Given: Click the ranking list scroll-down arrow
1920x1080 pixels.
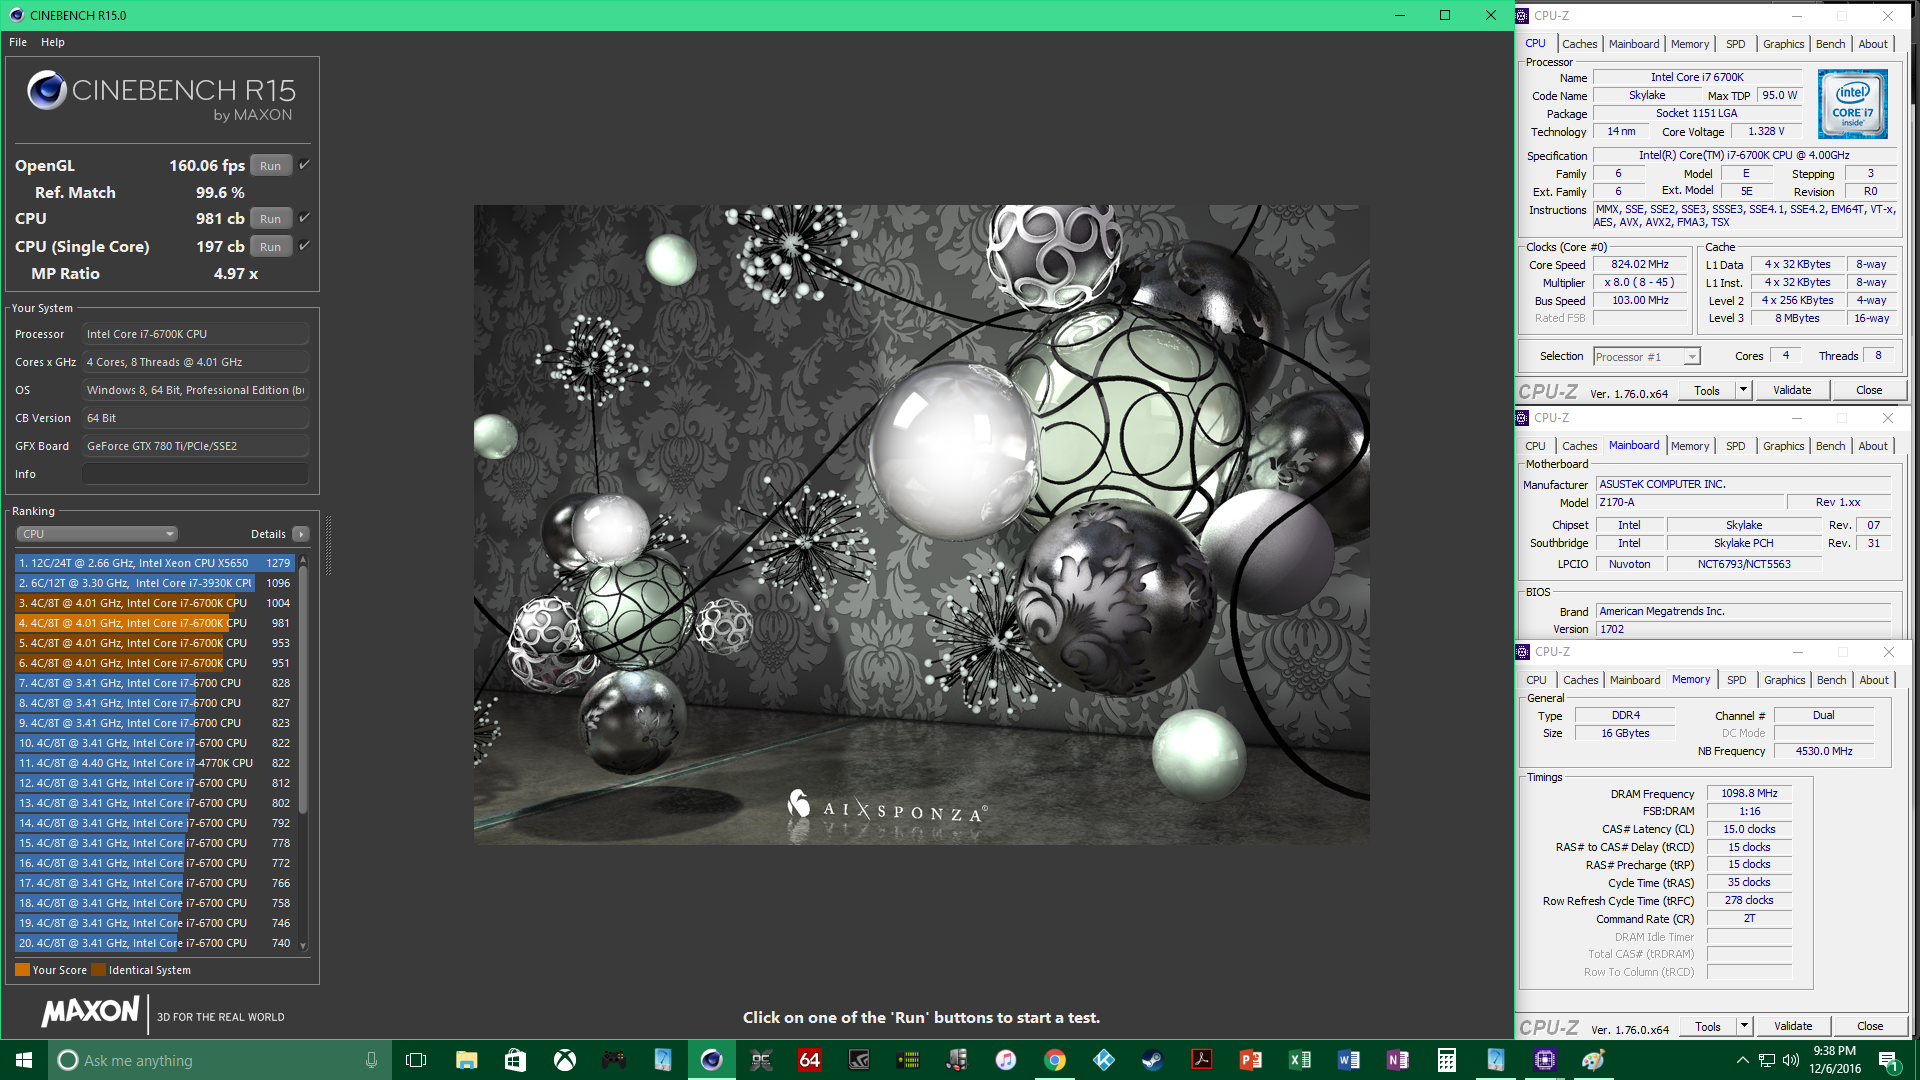Looking at the screenshot, I should pyautogui.click(x=303, y=945).
